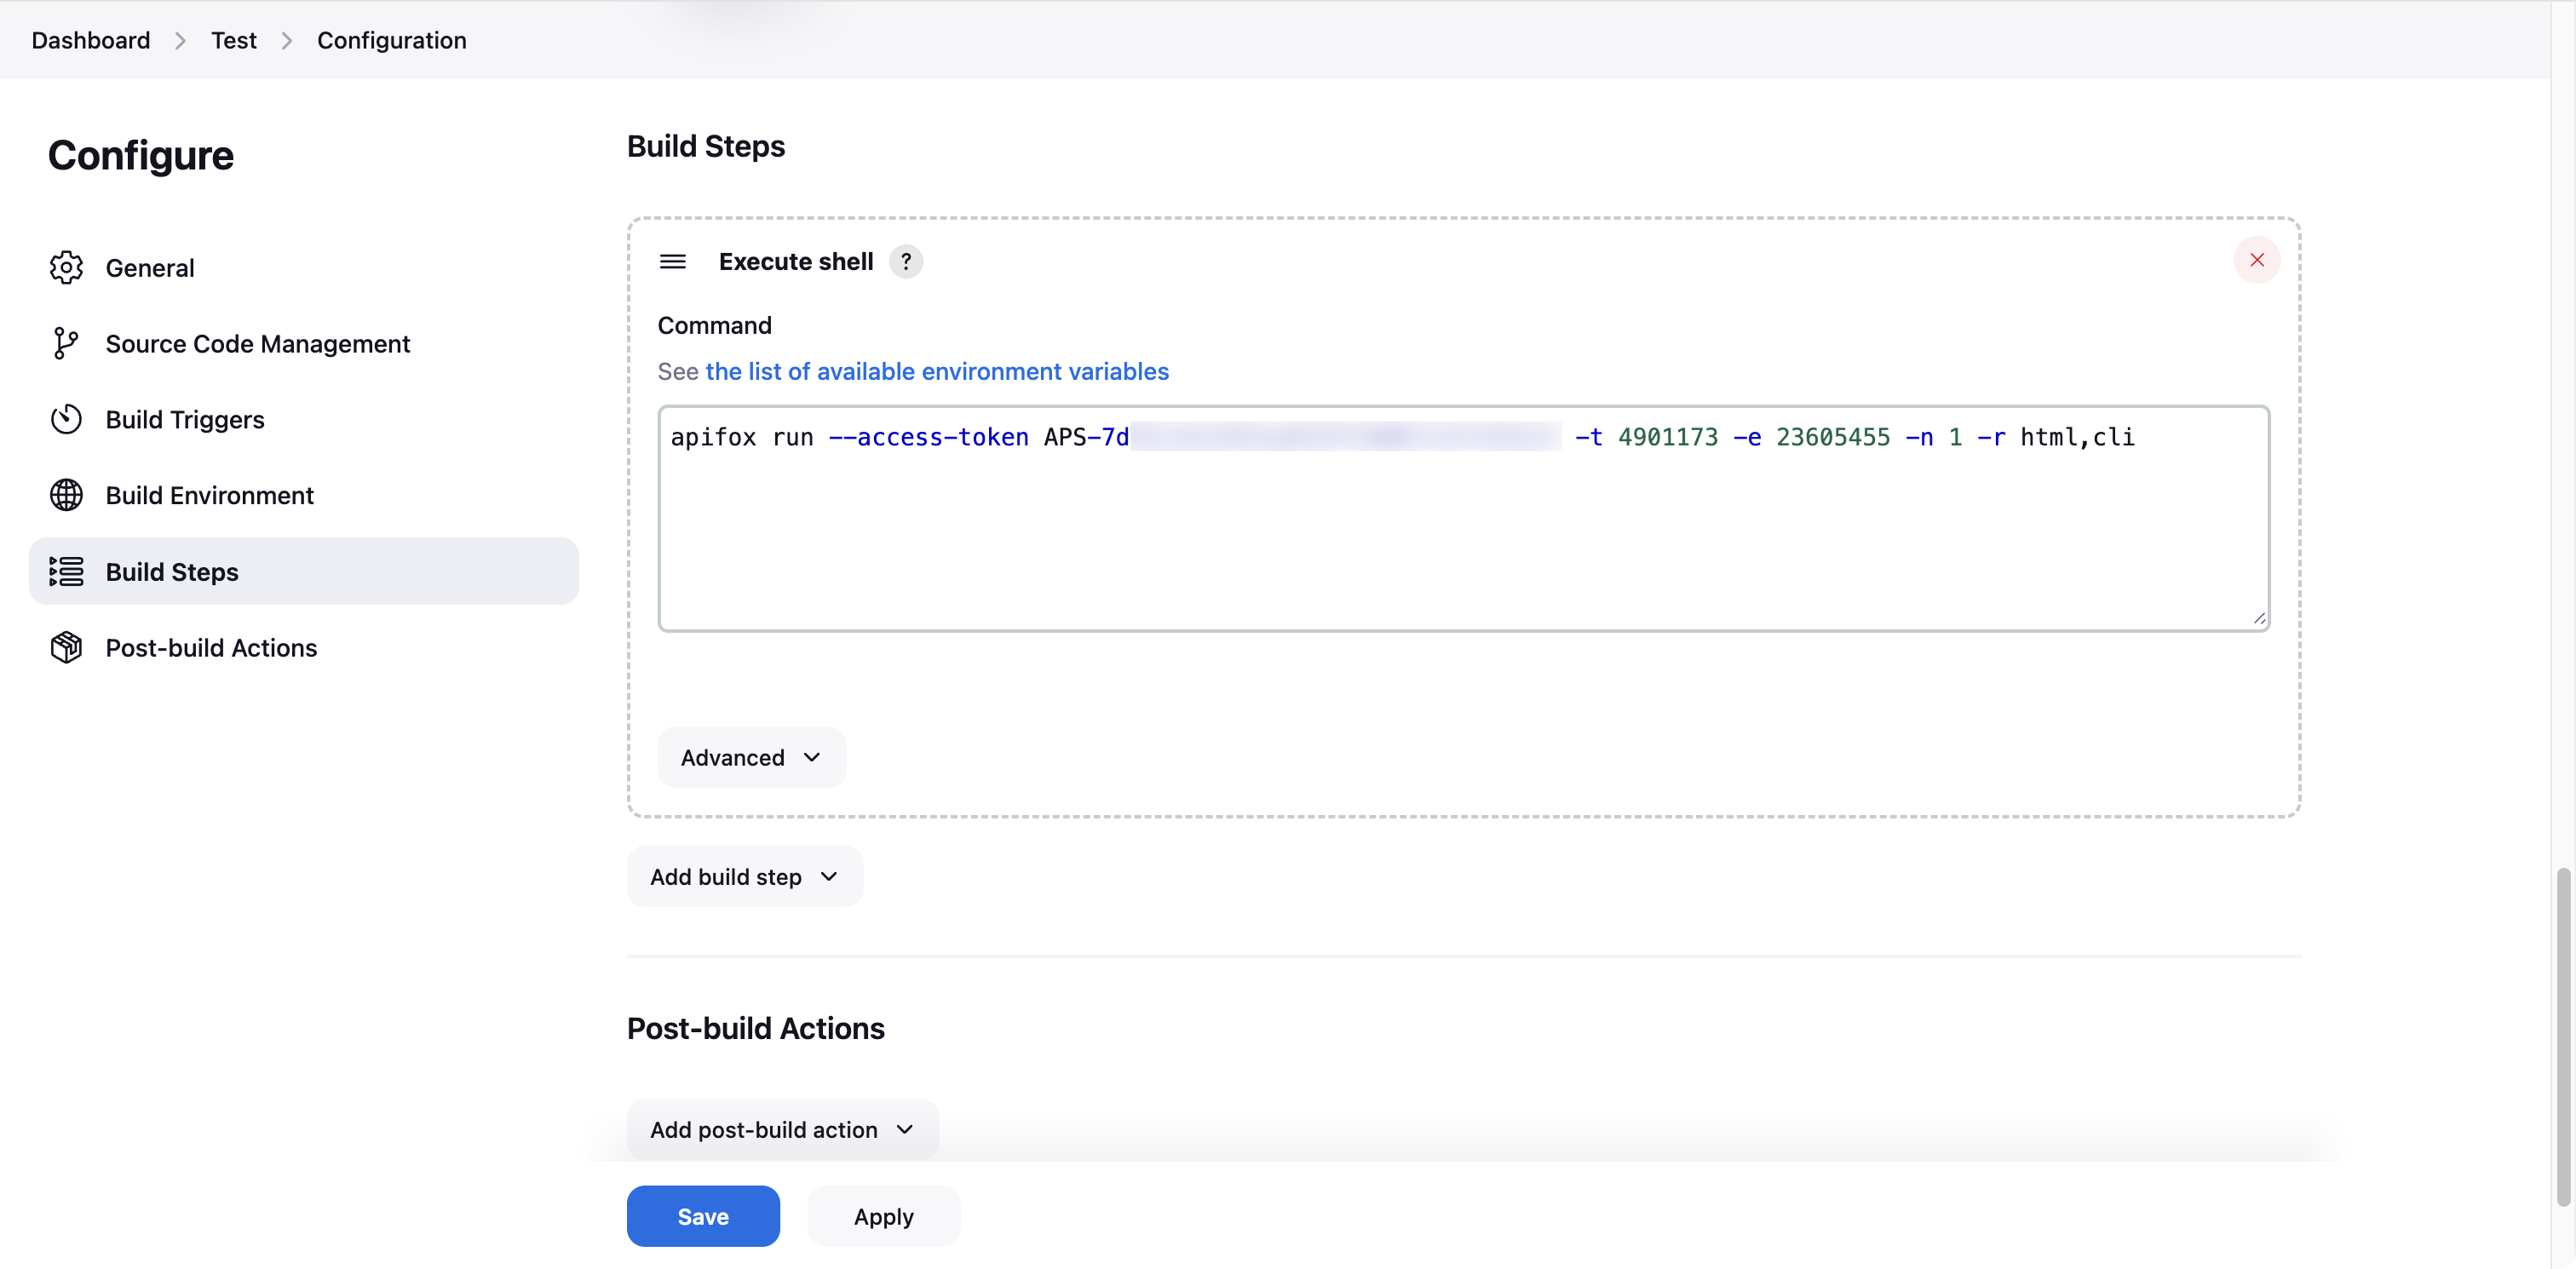The image size is (2576, 1269).
Task: Expand the Advanced options dropdown
Action: 751,757
